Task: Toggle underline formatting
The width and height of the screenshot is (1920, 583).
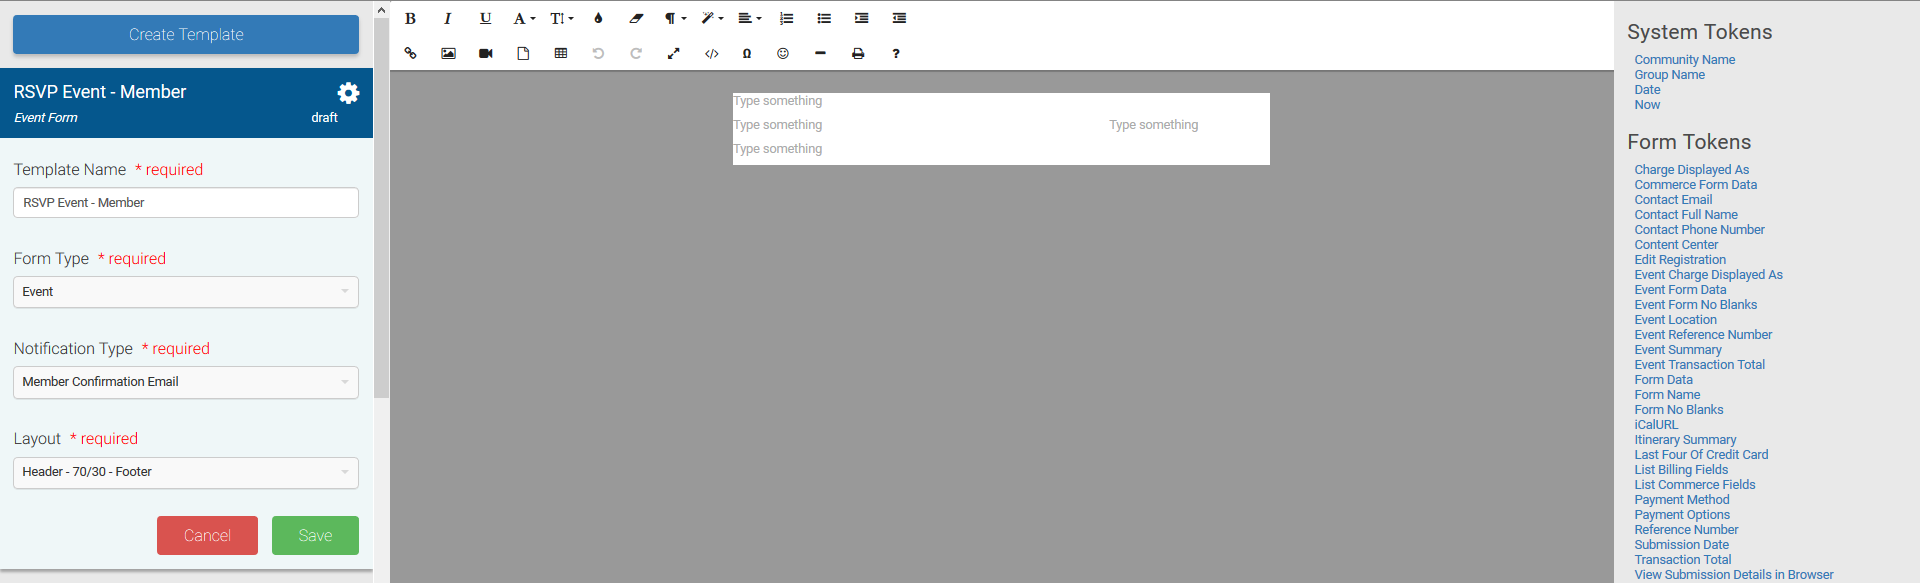Action: pos(485,19)
